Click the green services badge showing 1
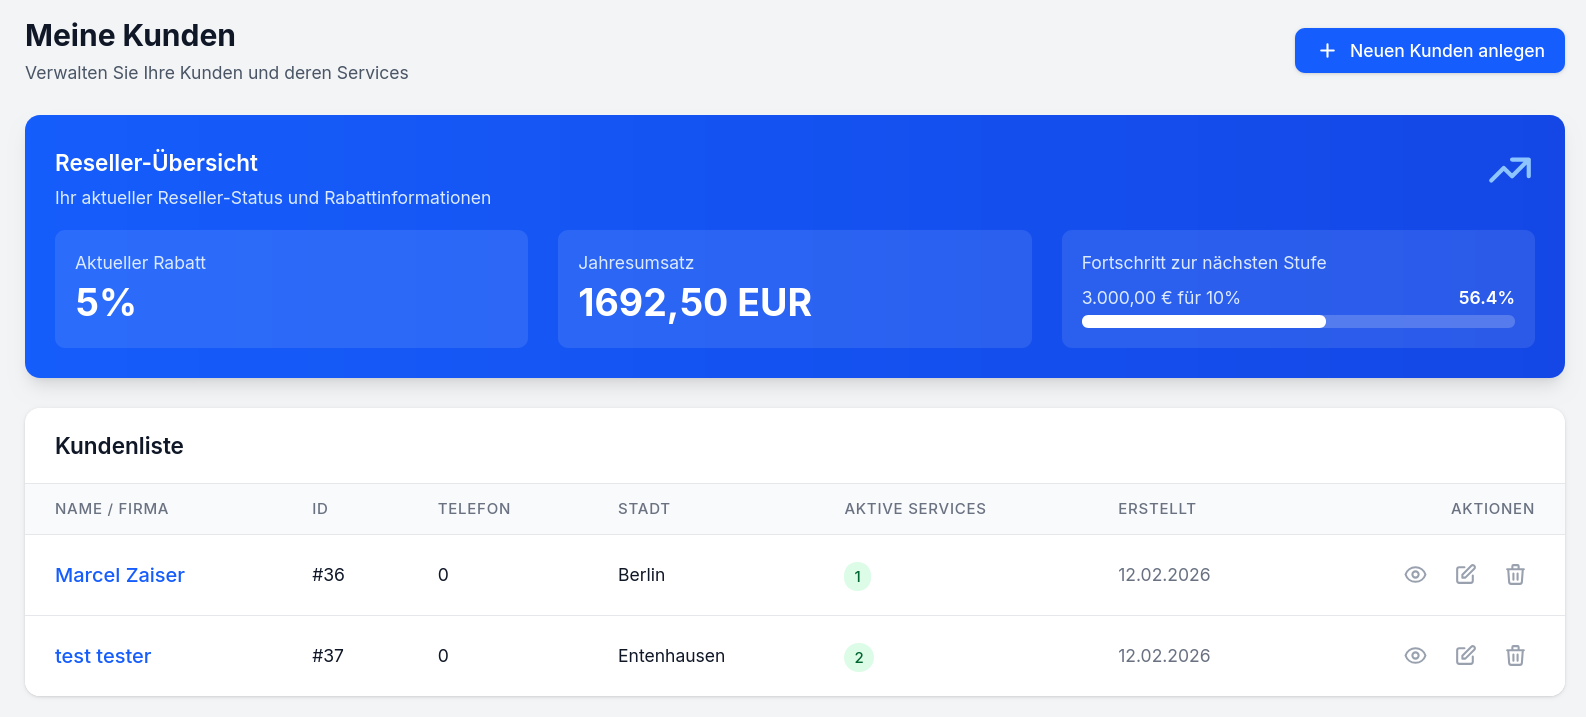 pyautogui.click(x=858, y=575)
